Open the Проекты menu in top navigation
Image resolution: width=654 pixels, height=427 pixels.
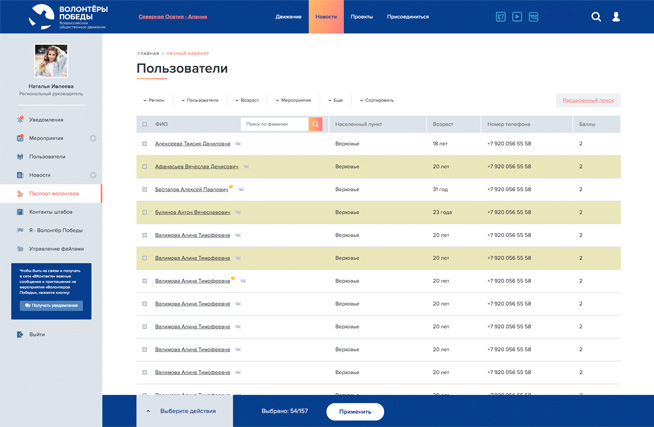[x=361, y=17]
